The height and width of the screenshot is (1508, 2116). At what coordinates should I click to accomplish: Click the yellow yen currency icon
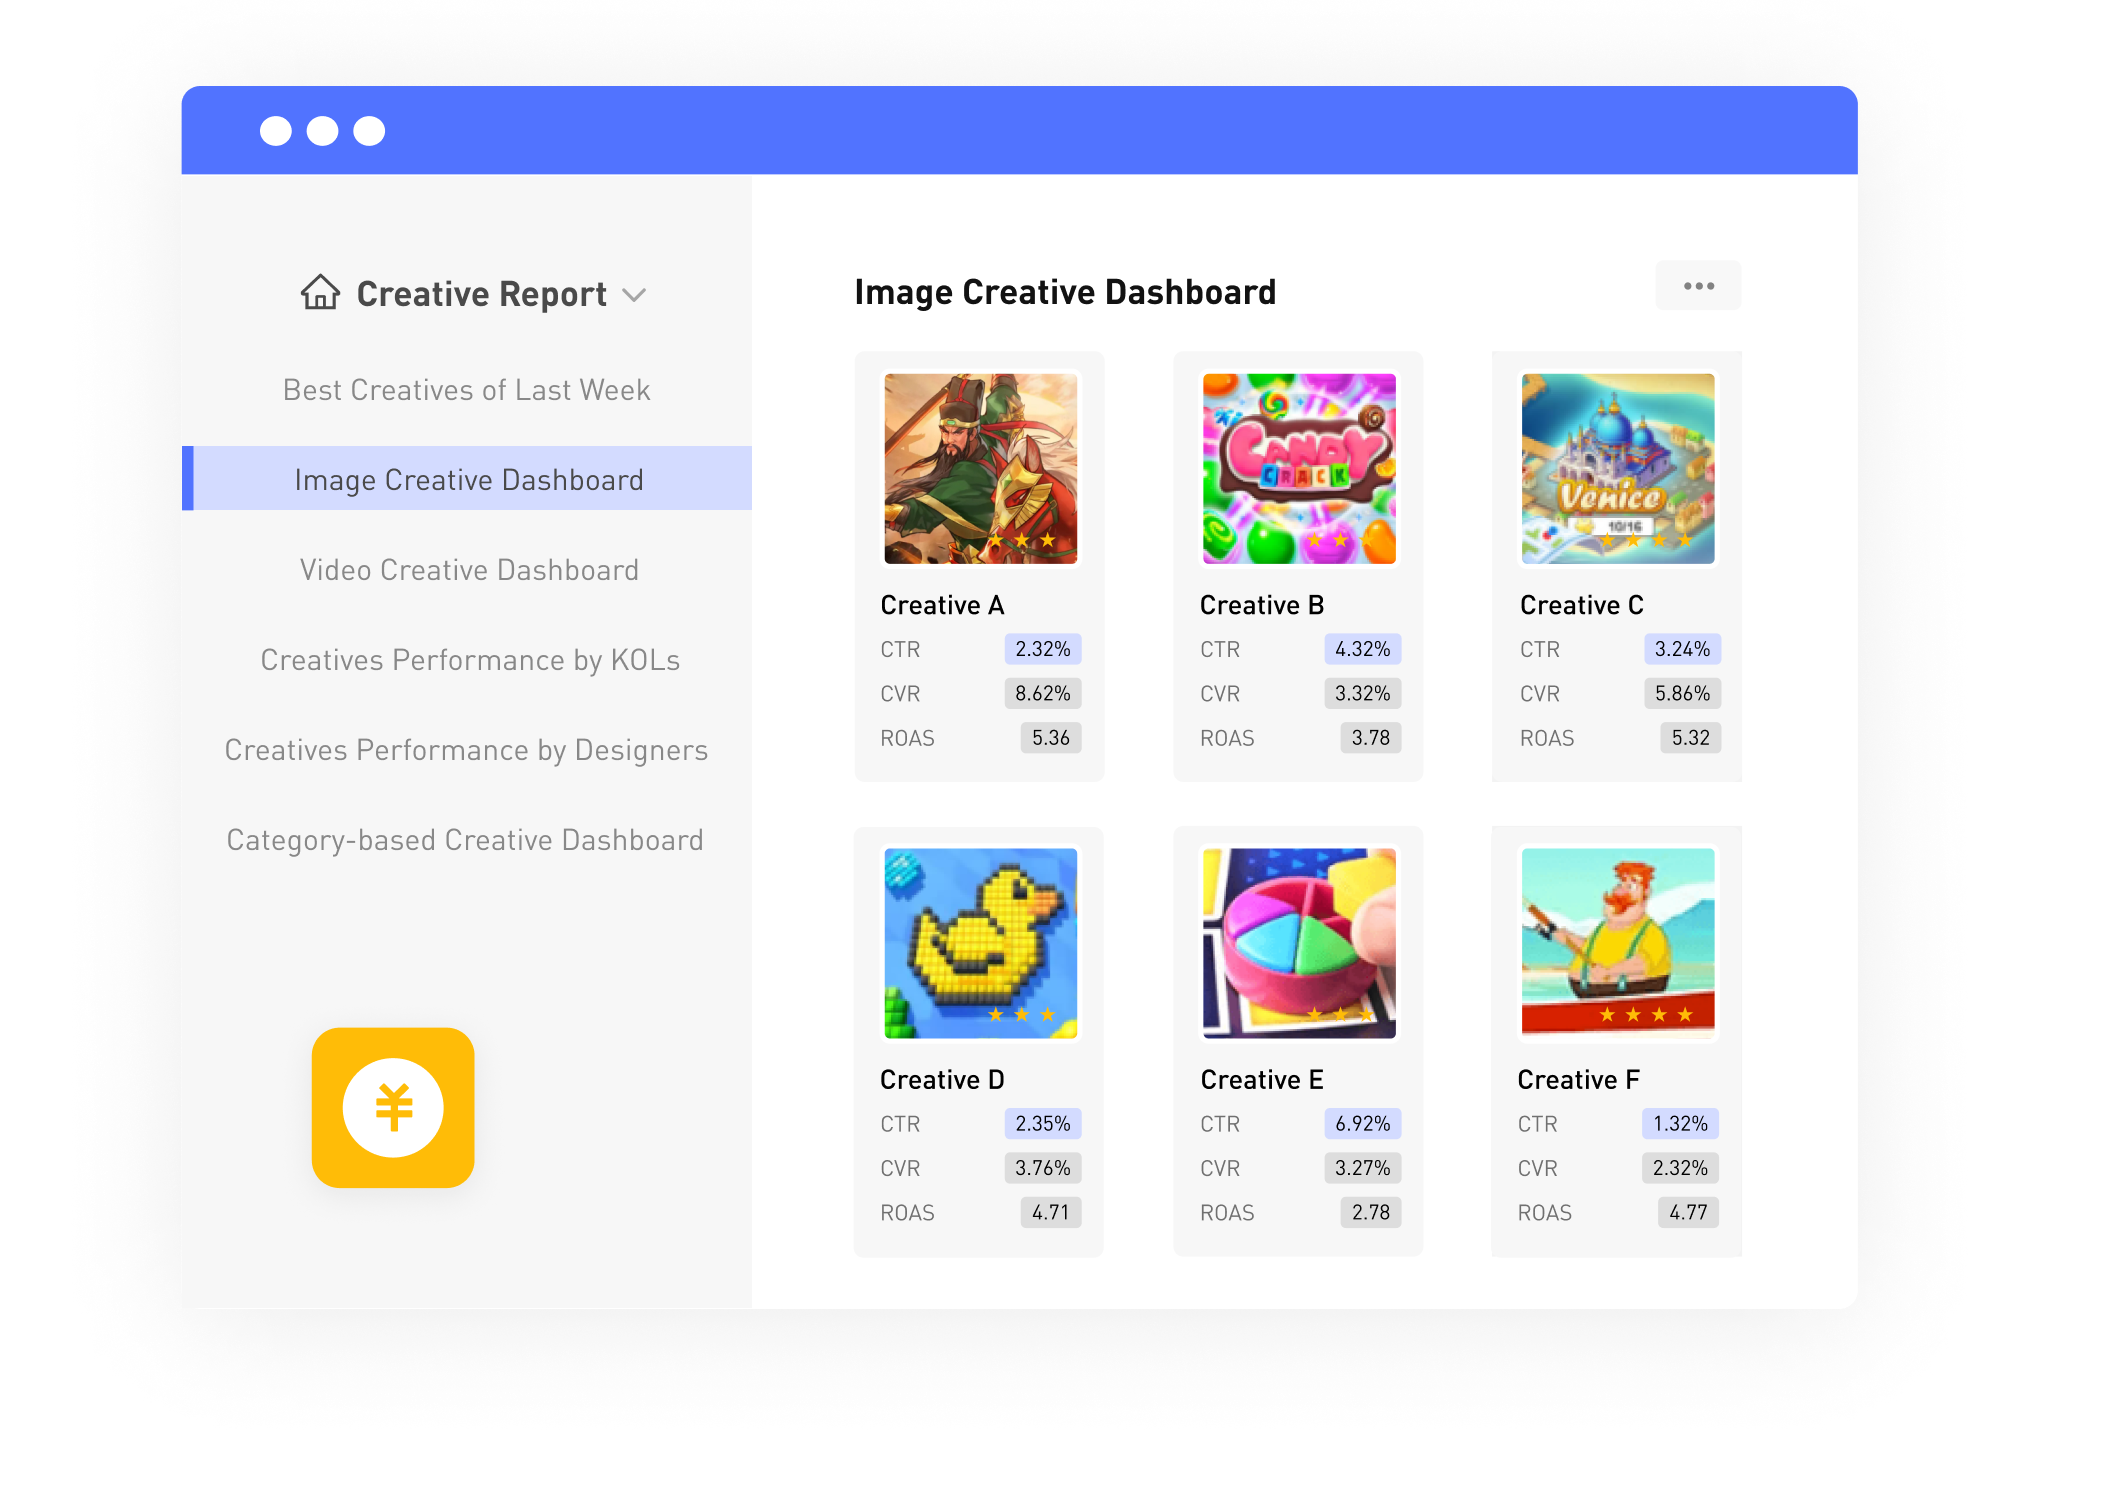pos(392,1107)
